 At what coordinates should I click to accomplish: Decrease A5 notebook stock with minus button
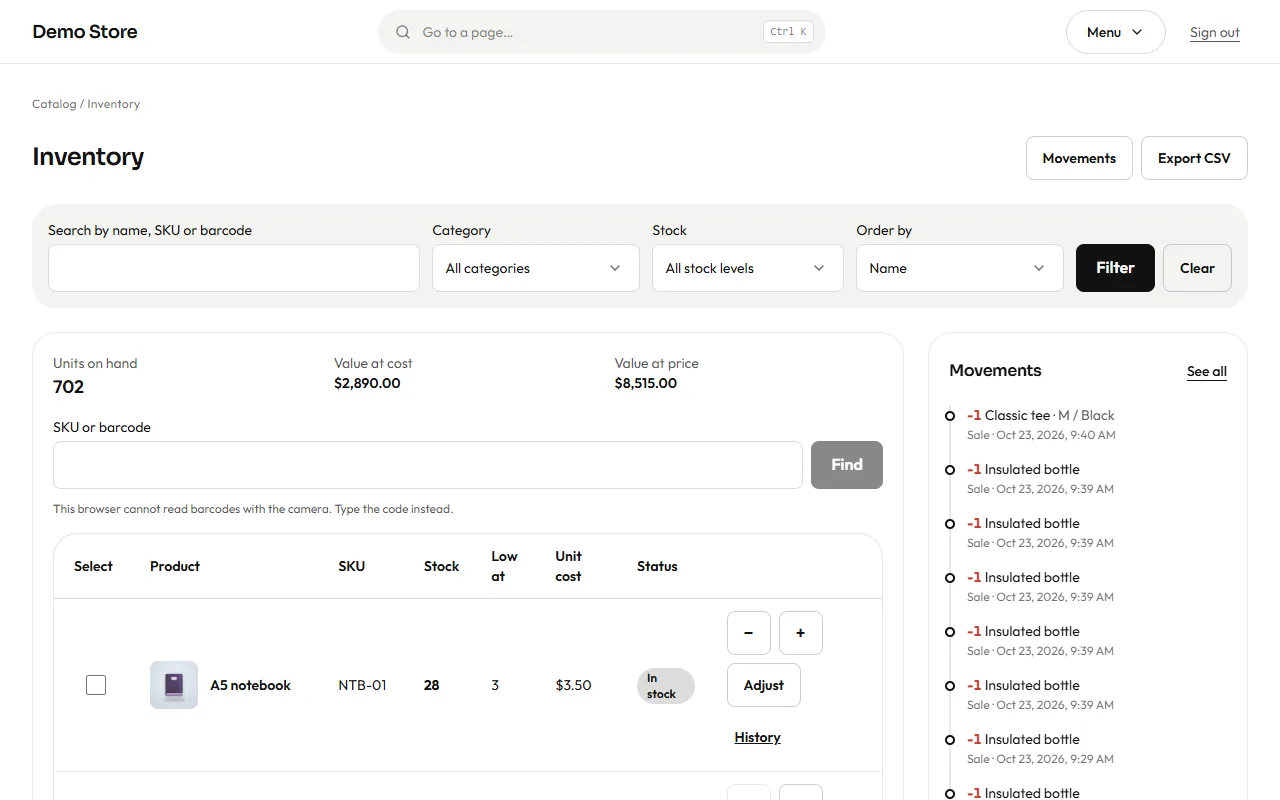point(749,633)
